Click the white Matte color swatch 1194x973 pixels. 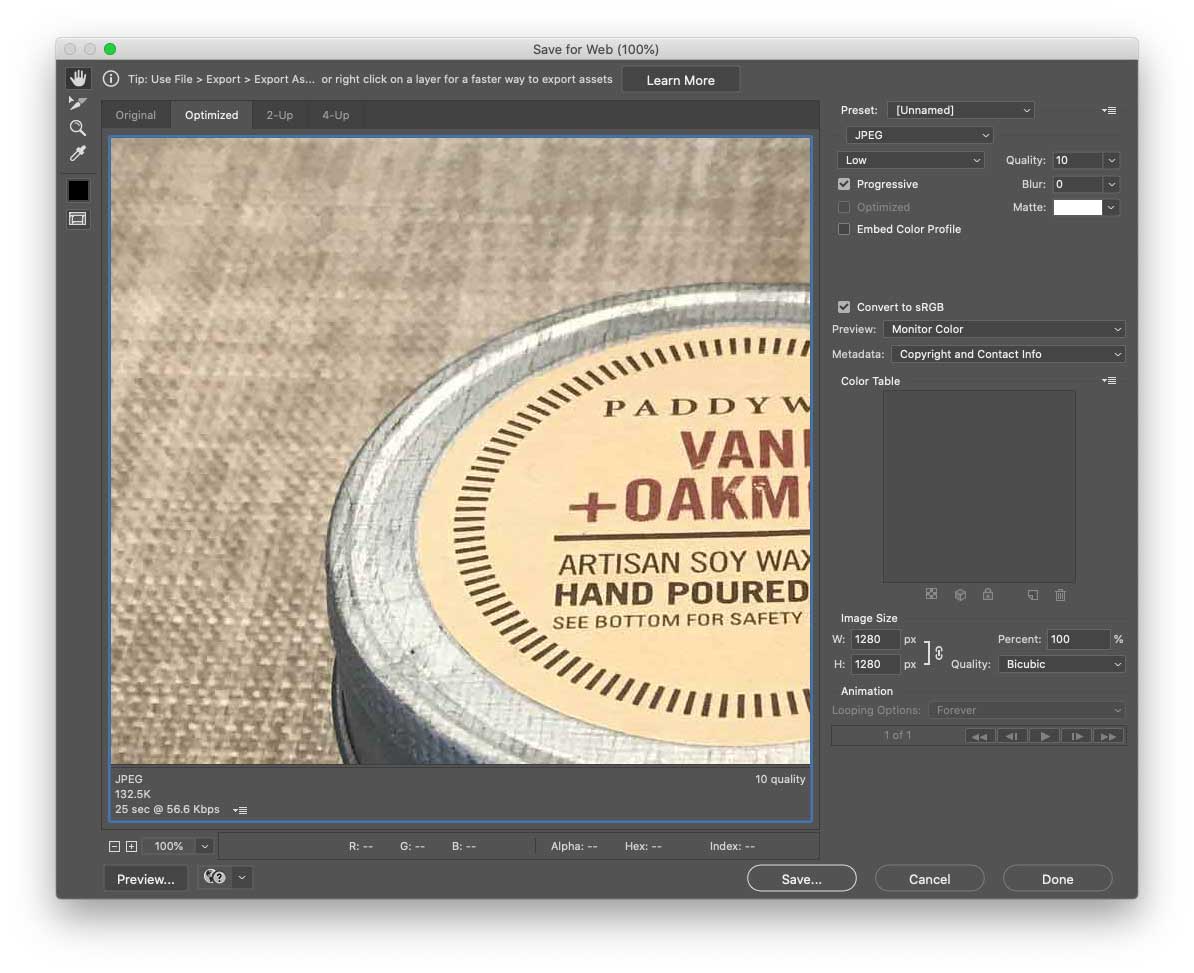tap(1077, 207)
